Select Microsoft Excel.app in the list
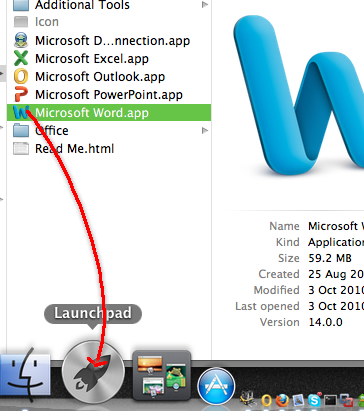 pos(92,59)
